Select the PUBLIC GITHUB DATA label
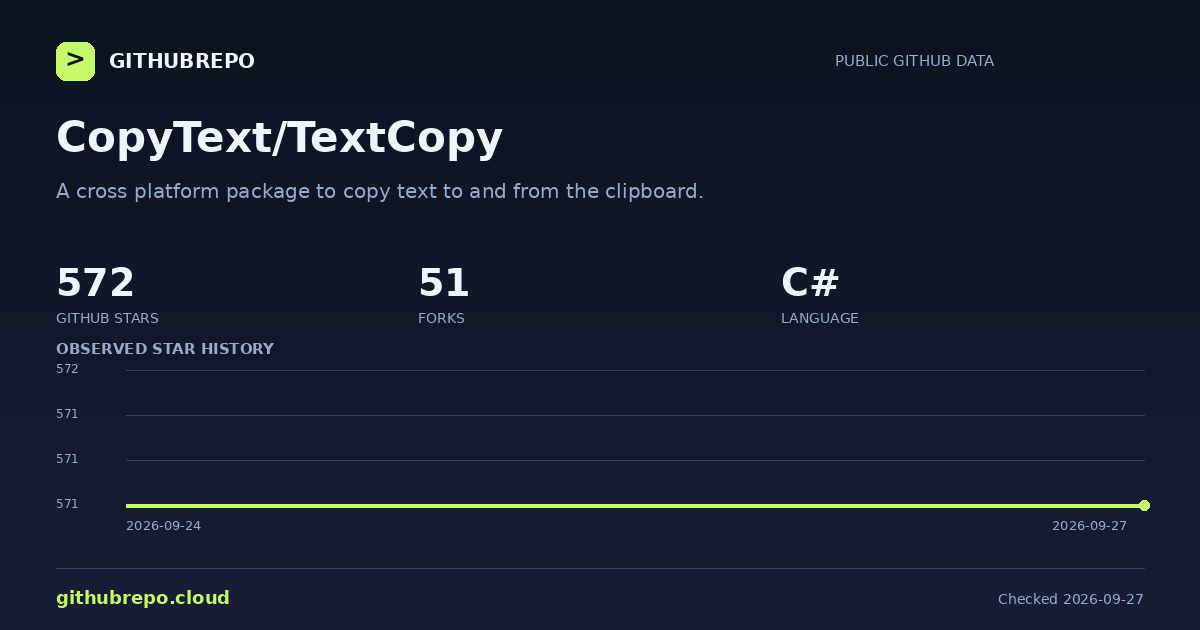This screenshot has height=630, width=1200. pyautogui.click(x=914, y=61)
